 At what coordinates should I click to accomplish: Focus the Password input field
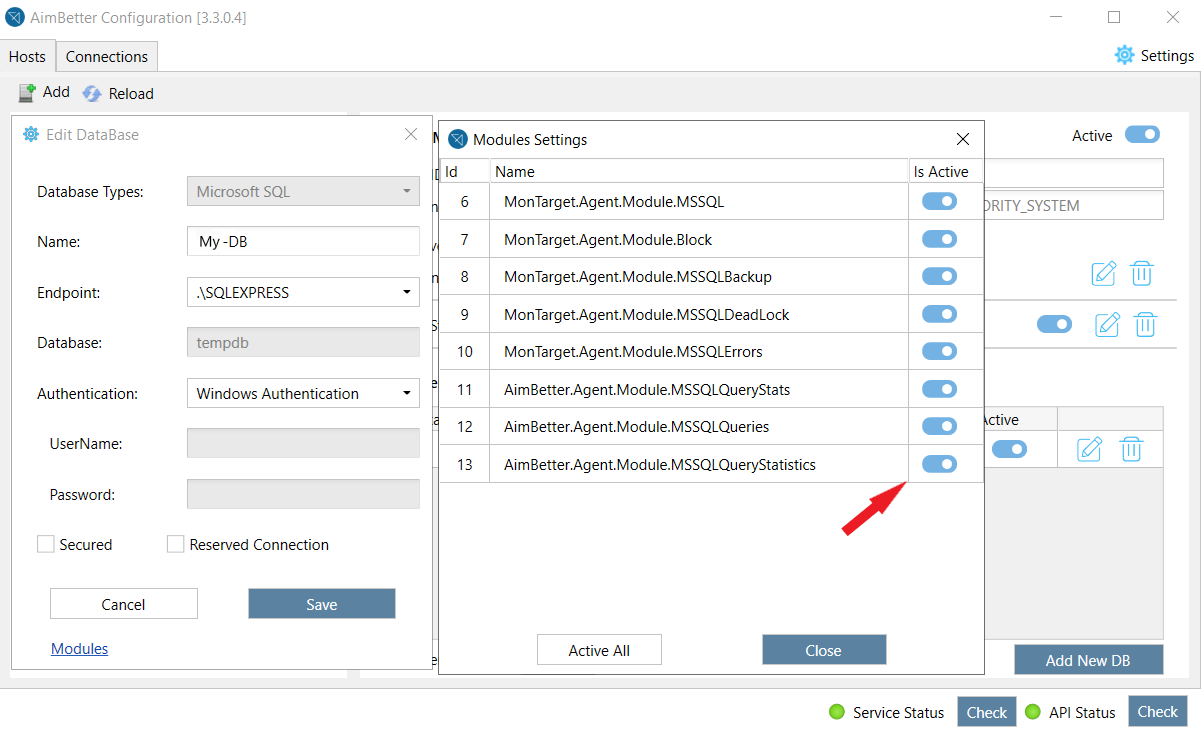pyautogui.click(x=303, y=494)
